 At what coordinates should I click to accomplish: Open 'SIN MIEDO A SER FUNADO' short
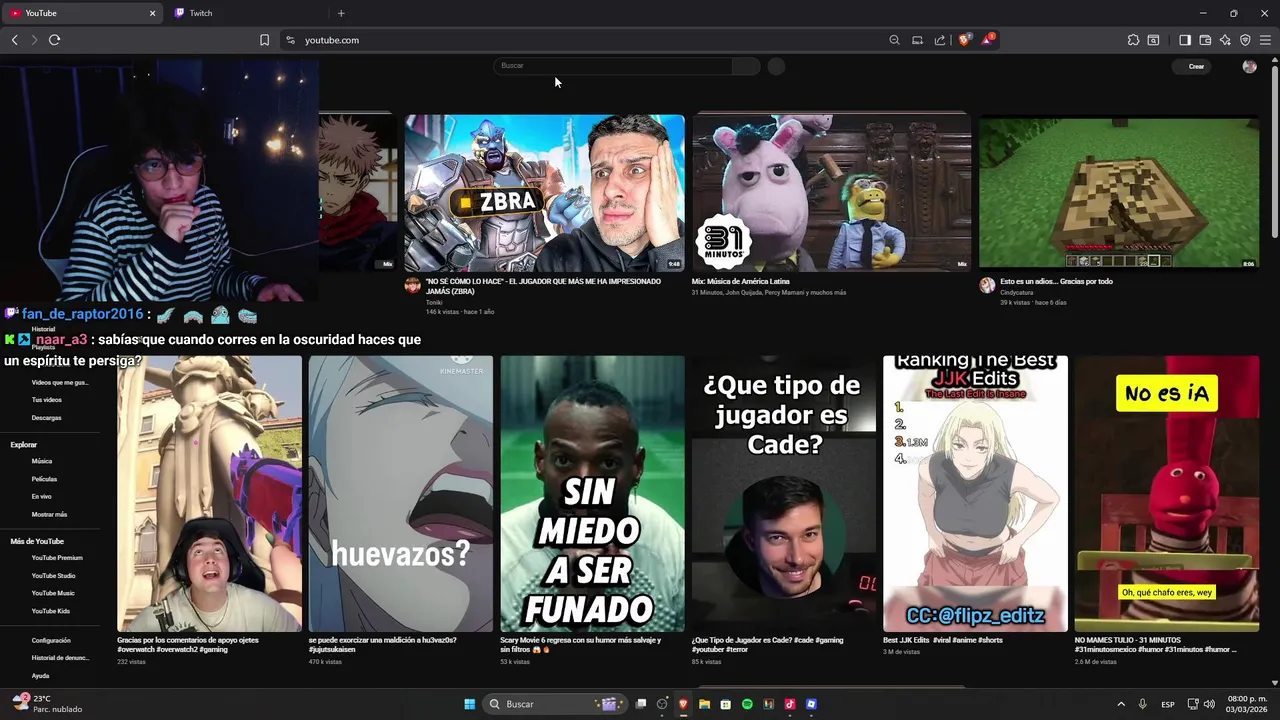(x=592, y=494)
